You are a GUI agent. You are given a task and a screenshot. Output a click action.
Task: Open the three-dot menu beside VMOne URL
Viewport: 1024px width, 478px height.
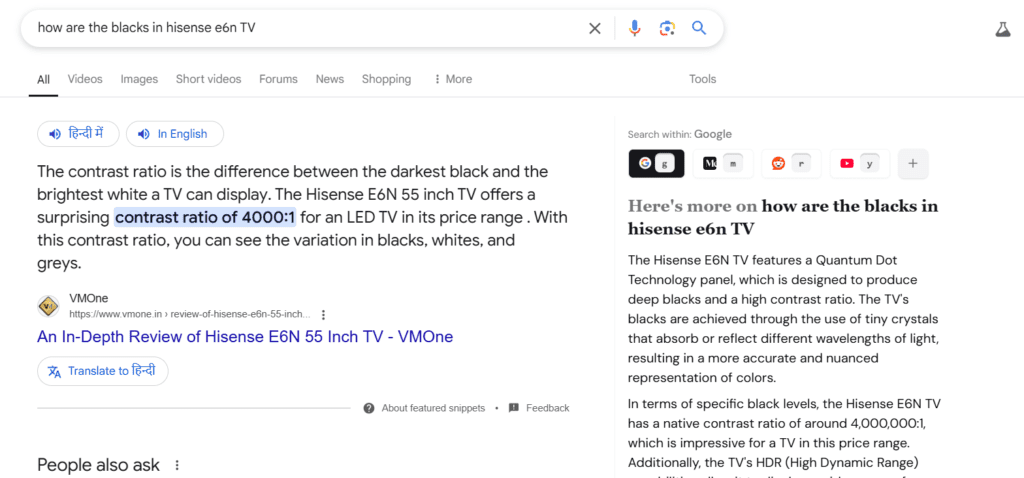coord(323,314)
